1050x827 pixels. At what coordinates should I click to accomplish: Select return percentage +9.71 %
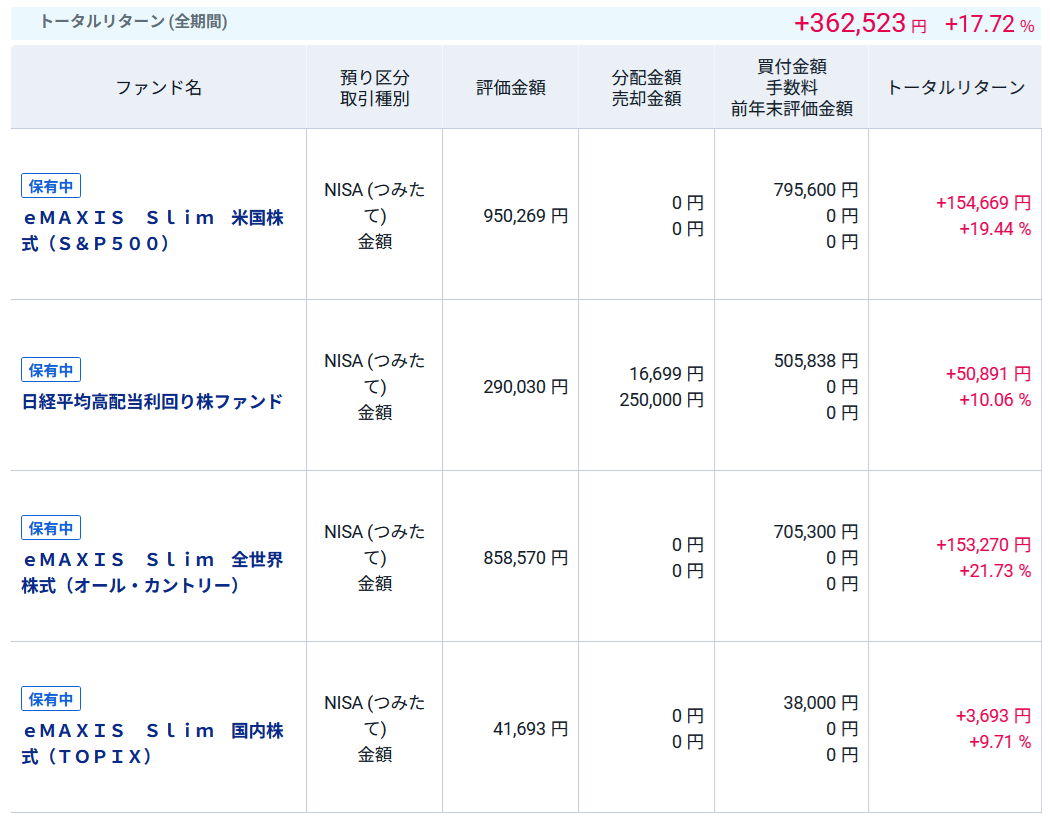coord(1000,742)
